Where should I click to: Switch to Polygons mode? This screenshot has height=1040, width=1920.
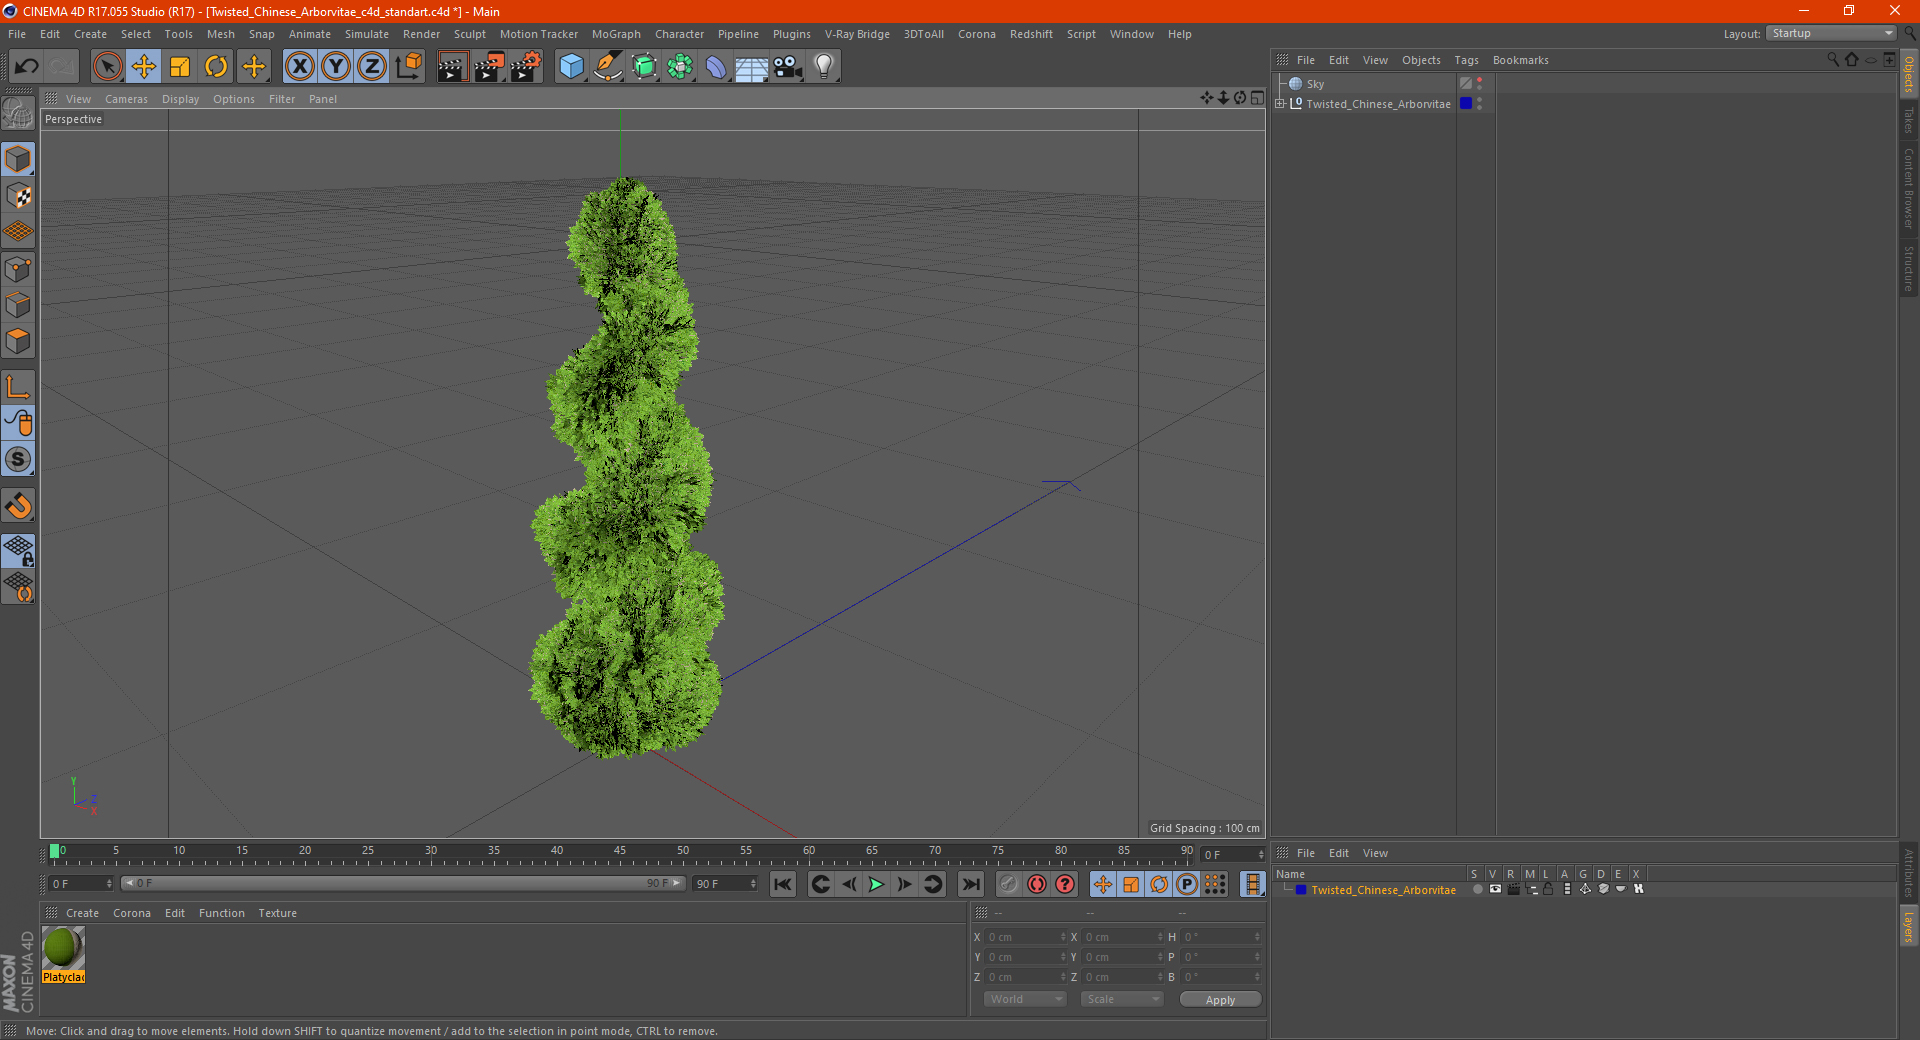[x=18, y=341]
